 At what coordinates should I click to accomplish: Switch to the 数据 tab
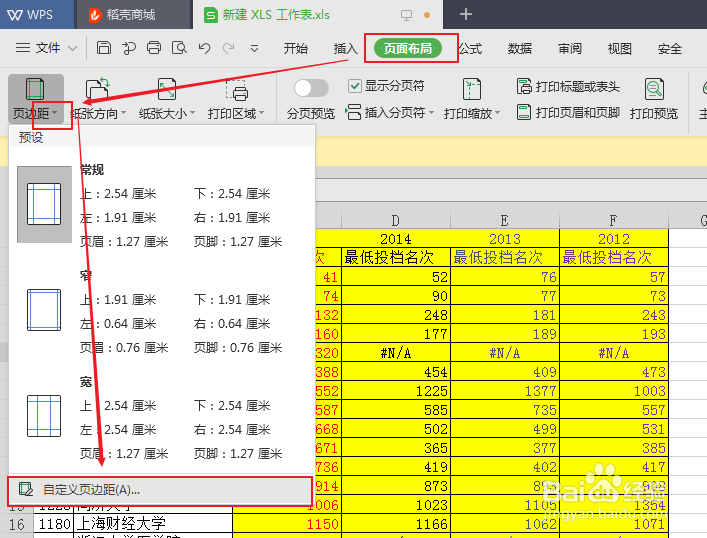pos(519,48)
